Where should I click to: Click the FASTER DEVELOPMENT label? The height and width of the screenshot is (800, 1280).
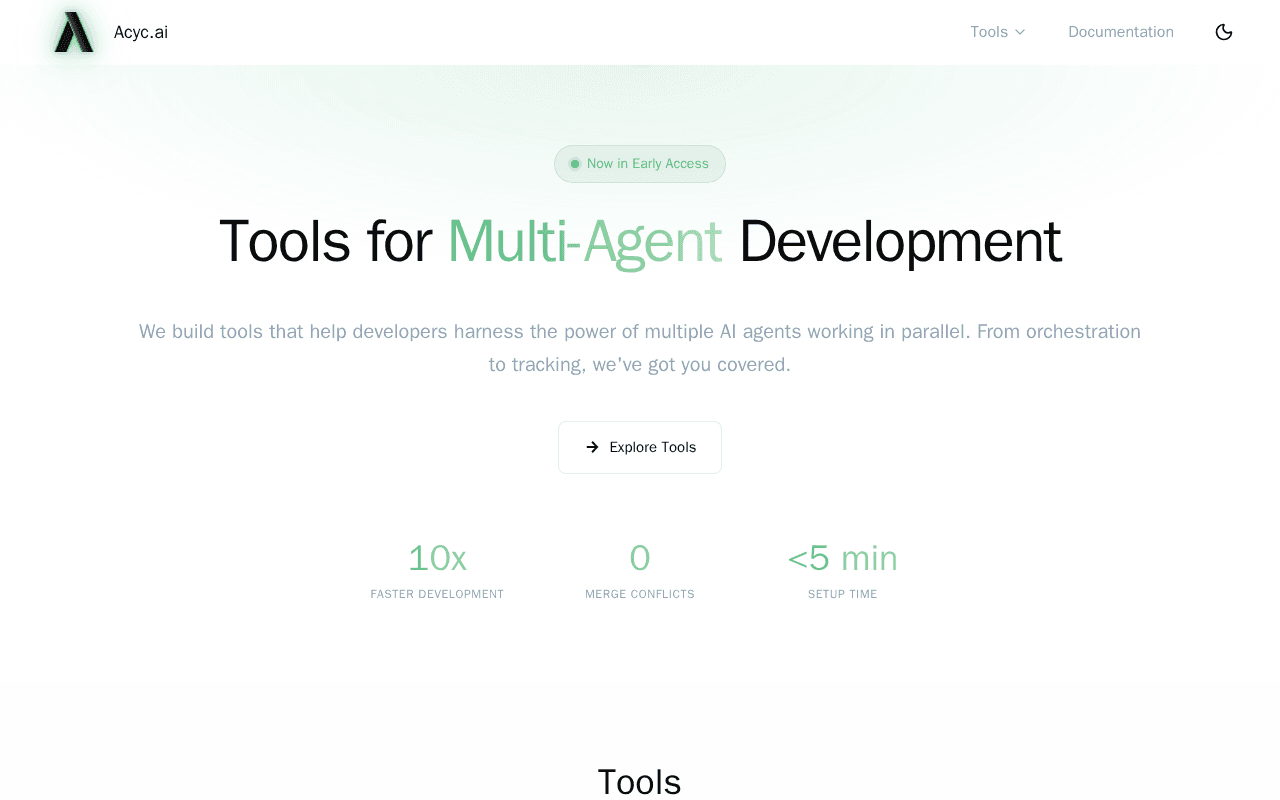pos(437,594)
